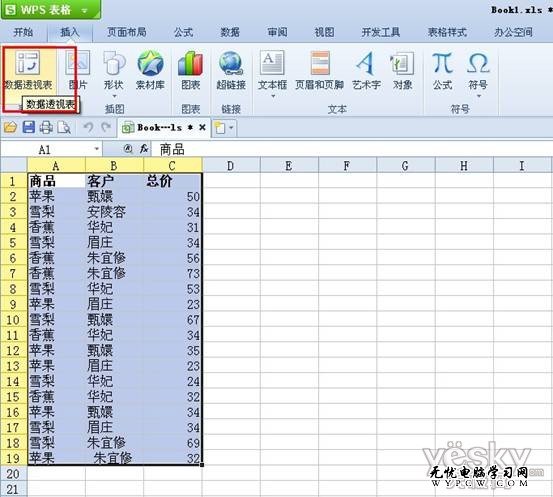Click the value 67 in row 10
553x497 pixels.
[x=172, y=319]
